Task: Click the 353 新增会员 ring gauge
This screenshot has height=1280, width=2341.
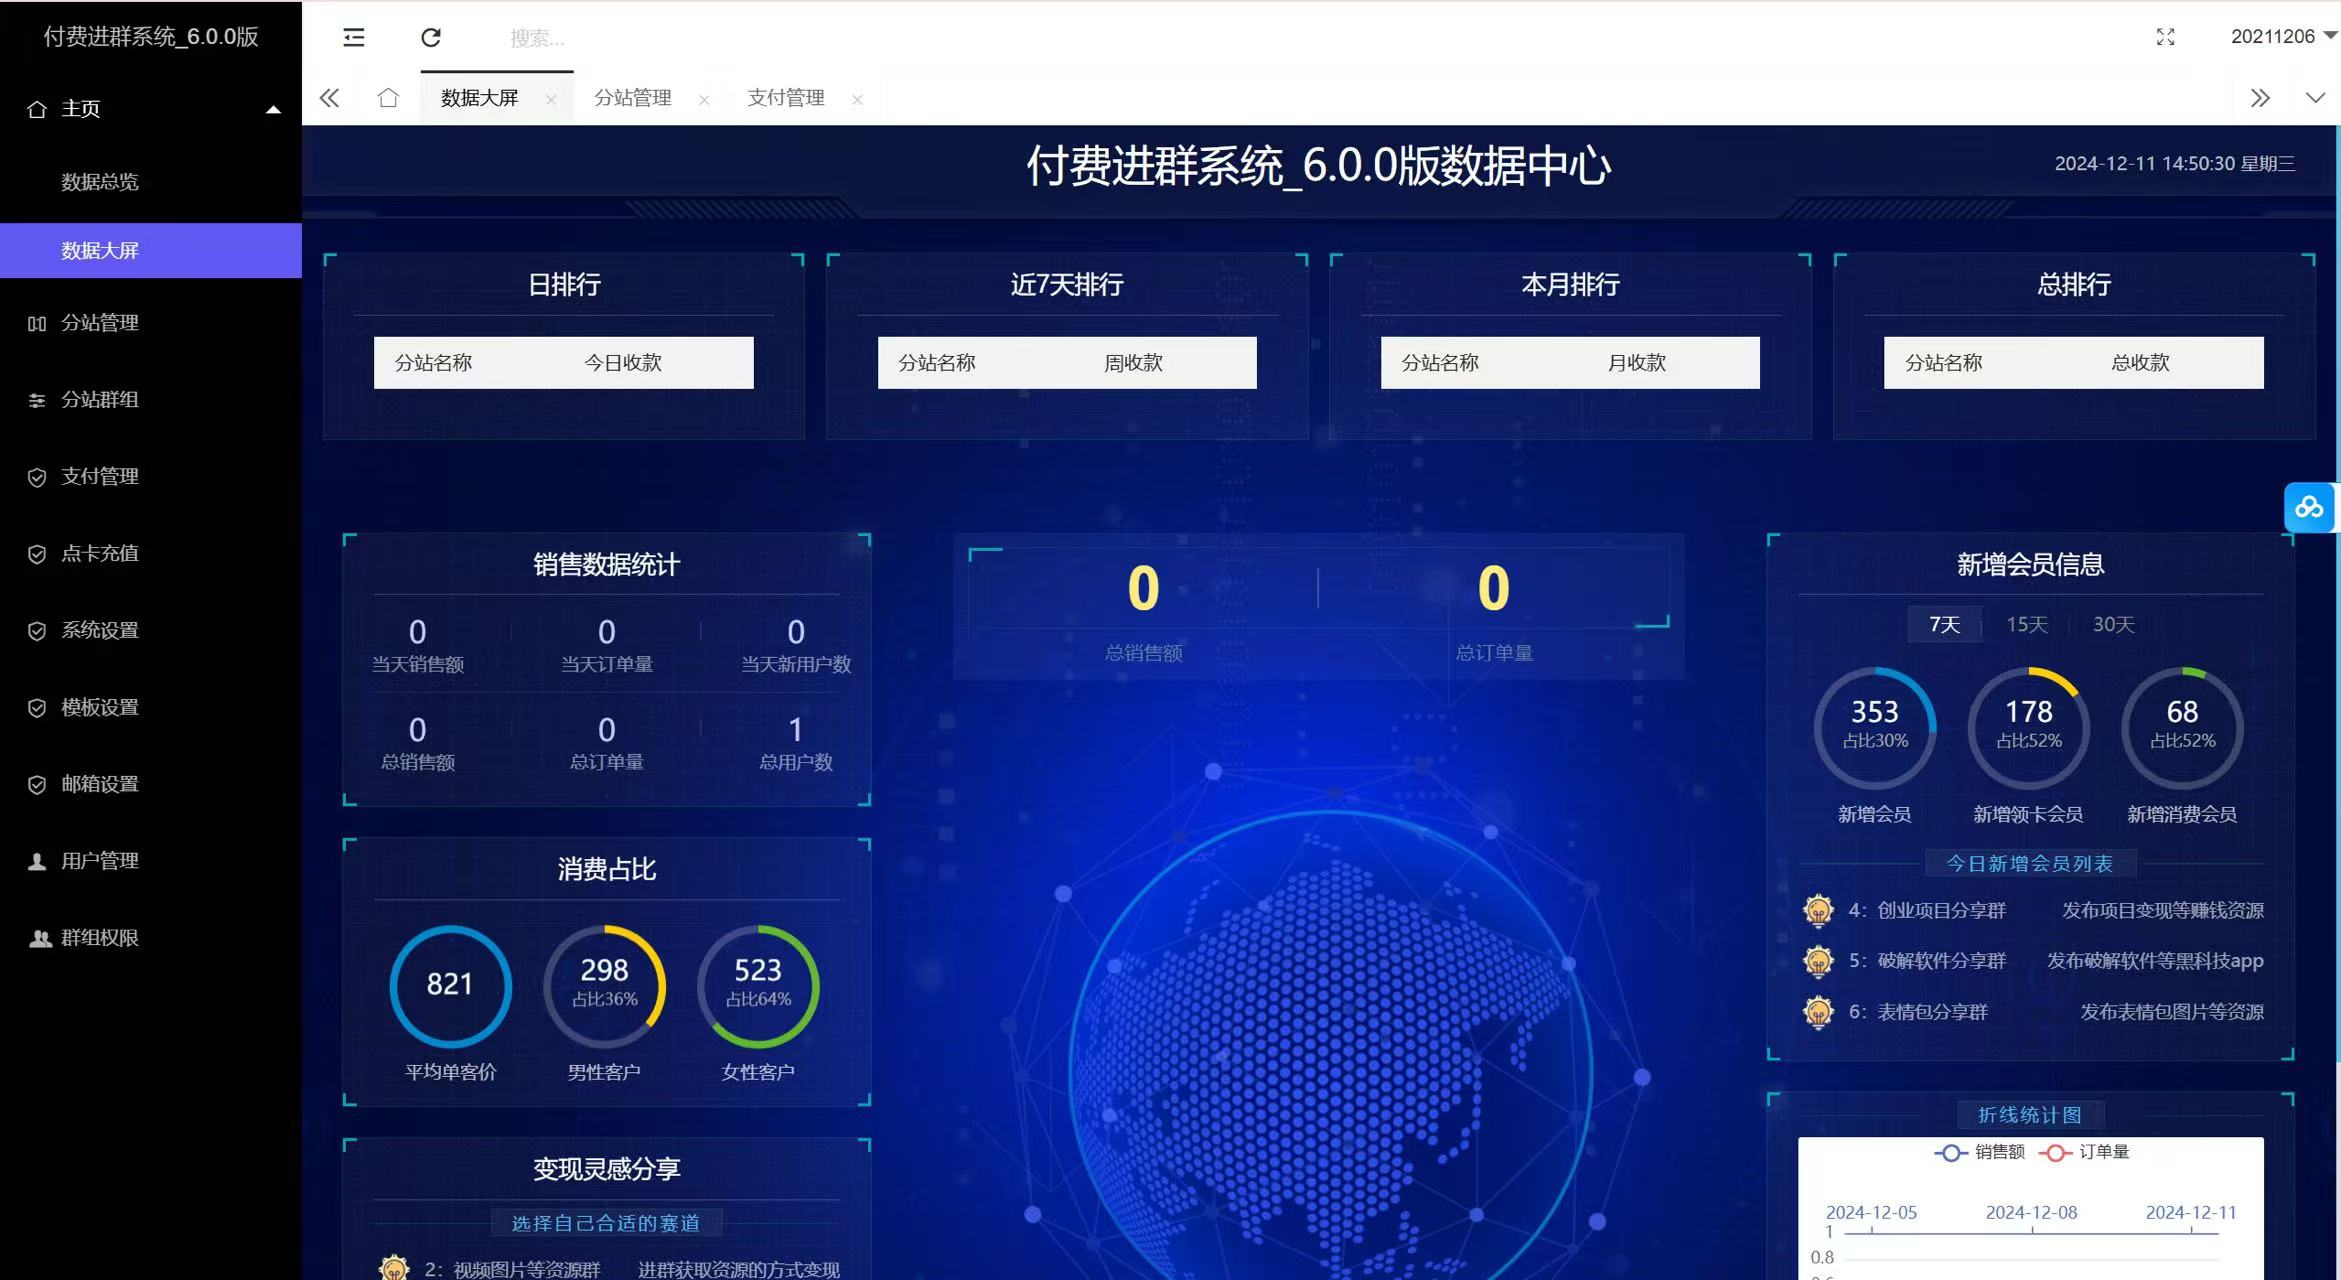Action: pos(1875,727)
